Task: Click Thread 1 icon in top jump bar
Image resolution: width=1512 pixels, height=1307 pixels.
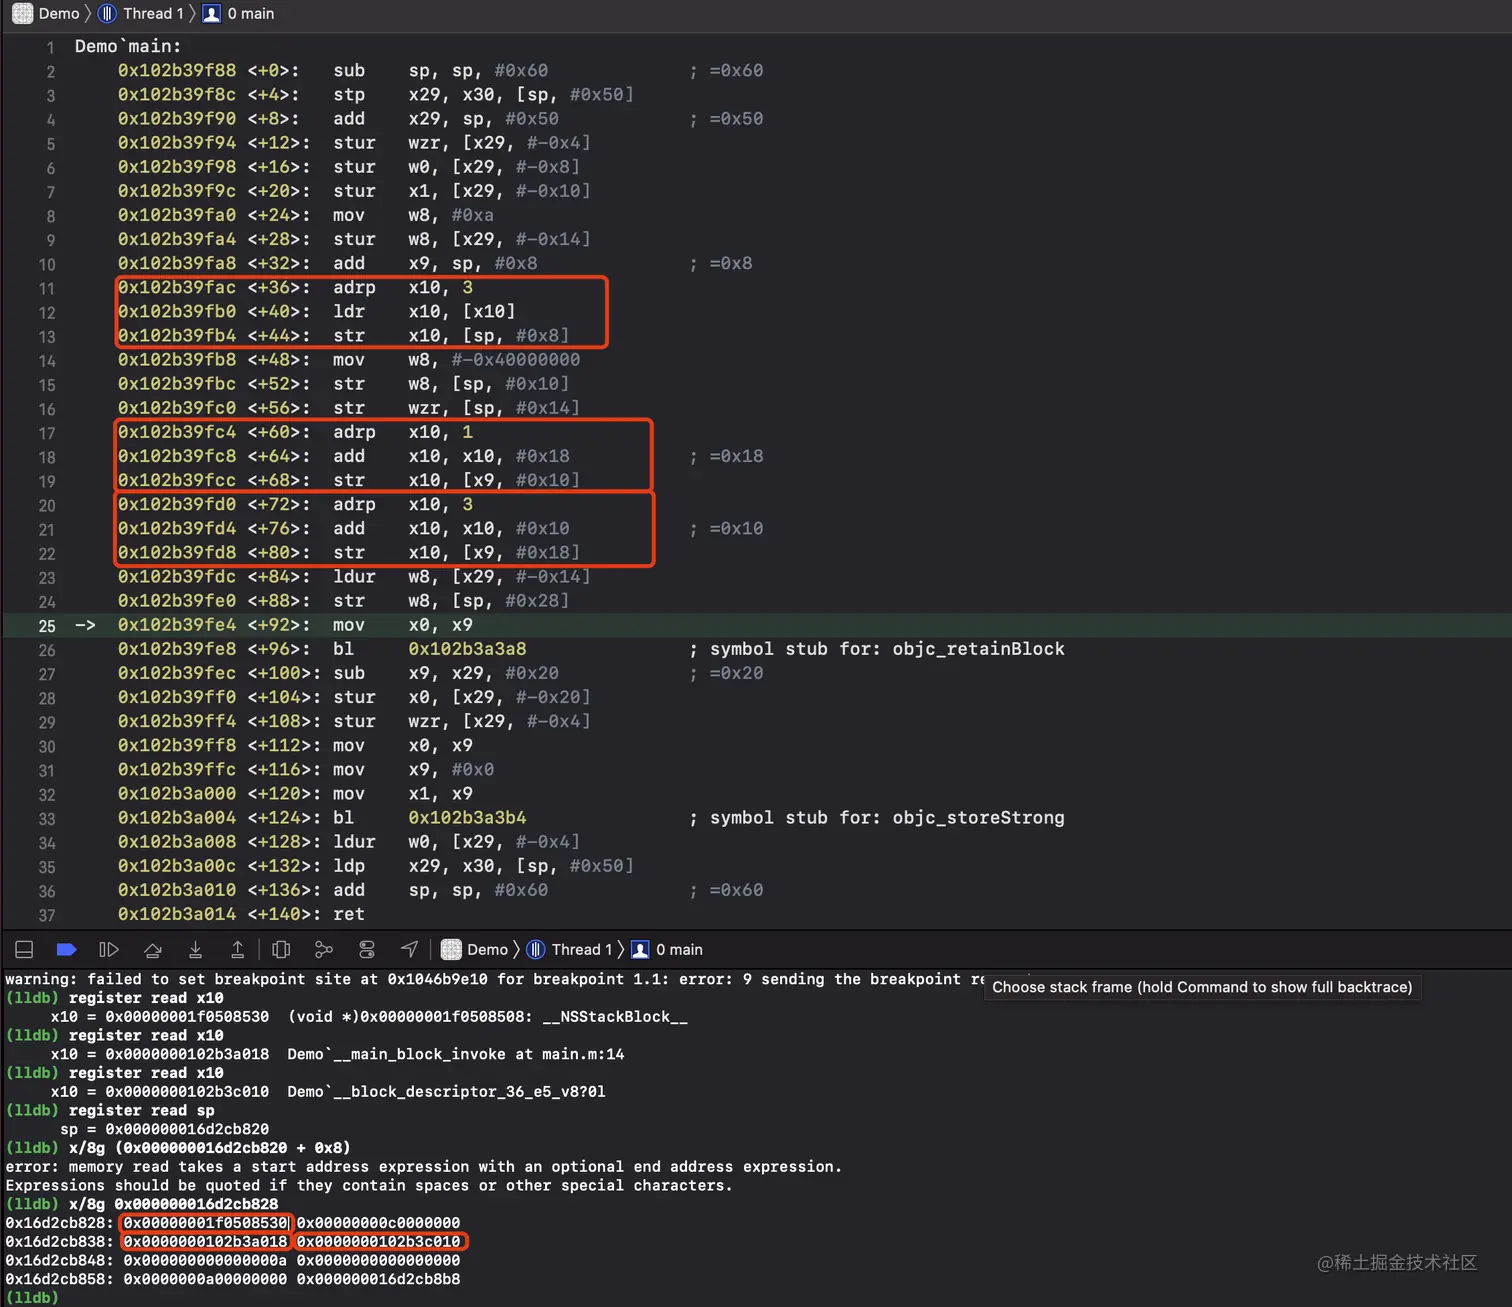Action: tap(108, 13)
